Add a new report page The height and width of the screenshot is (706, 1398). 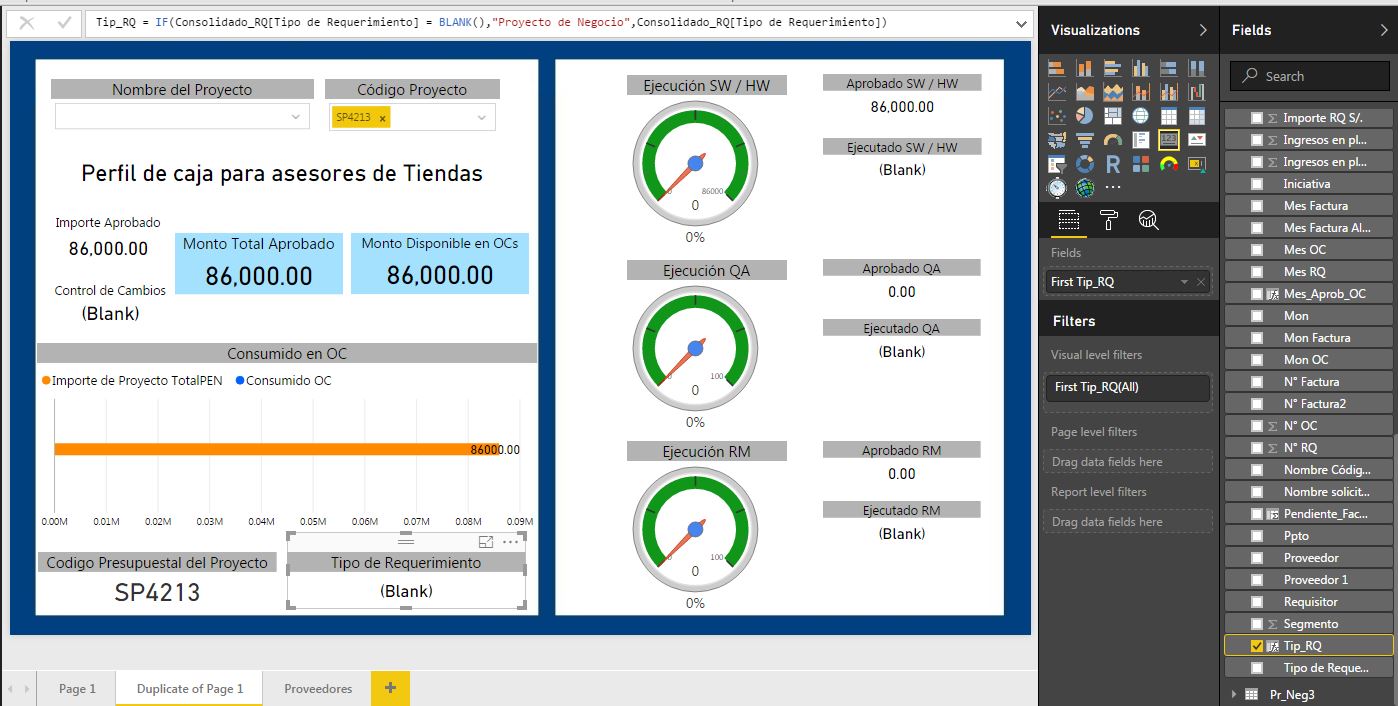(x=390, y=688)
